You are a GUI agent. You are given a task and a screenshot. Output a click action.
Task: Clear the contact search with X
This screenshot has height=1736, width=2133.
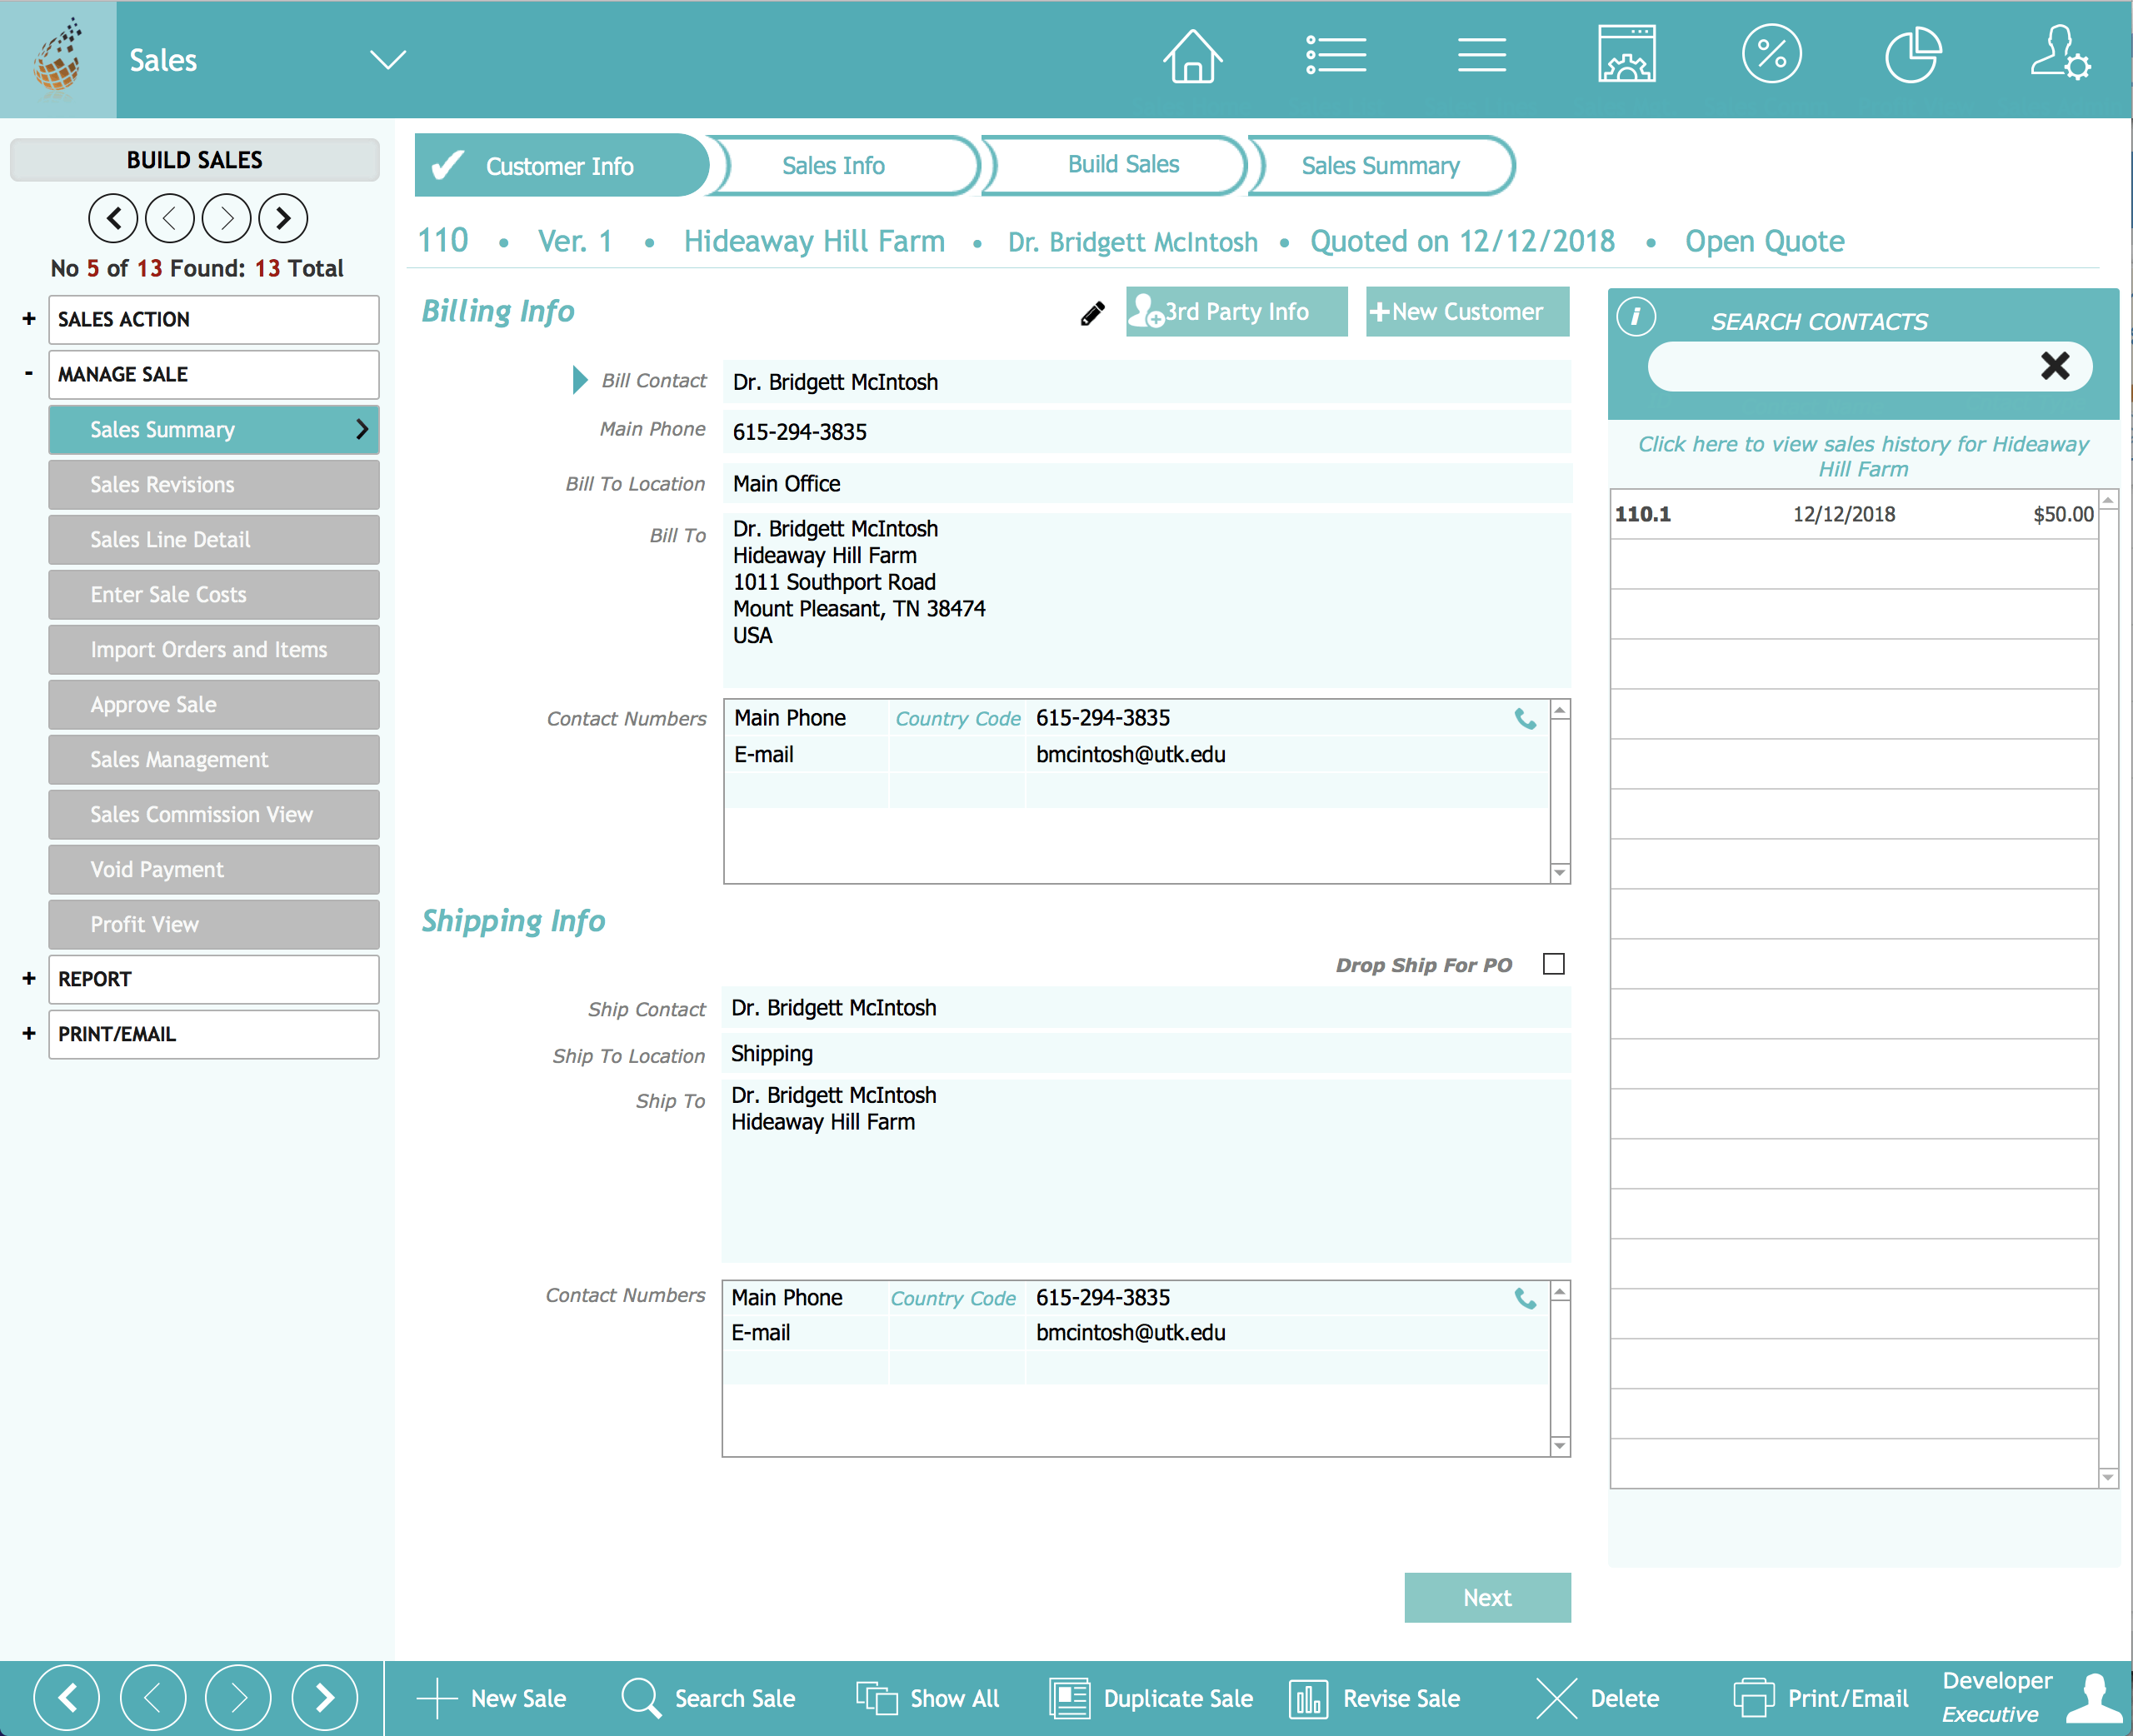(2055, 366)
